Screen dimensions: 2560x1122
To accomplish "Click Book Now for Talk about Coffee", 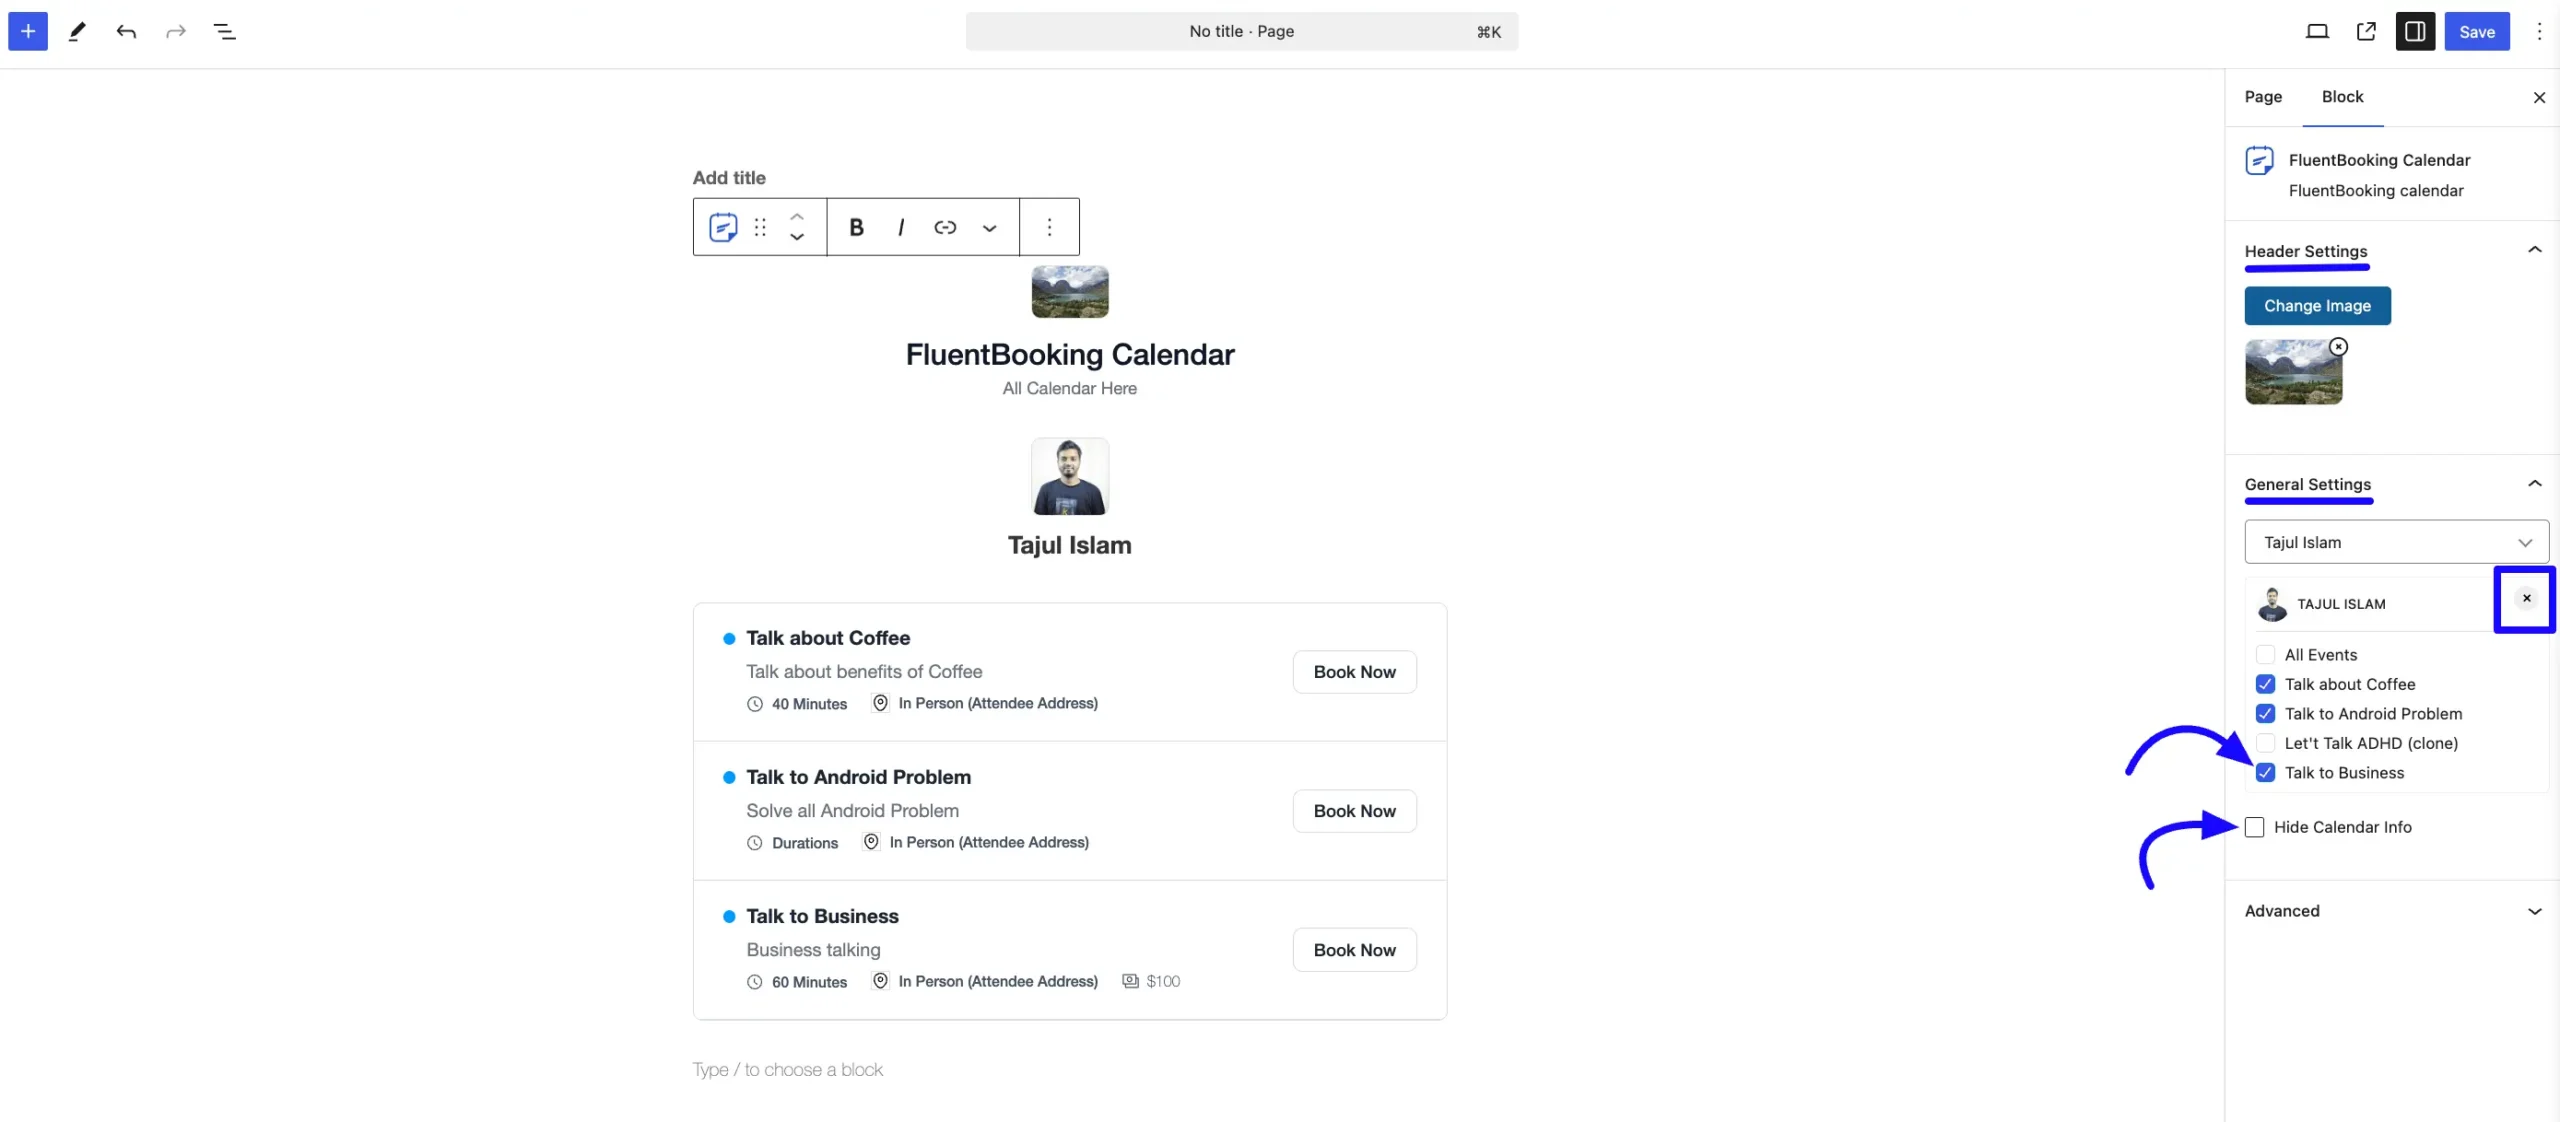I will pyautogui.click(x=1354, y=672).
